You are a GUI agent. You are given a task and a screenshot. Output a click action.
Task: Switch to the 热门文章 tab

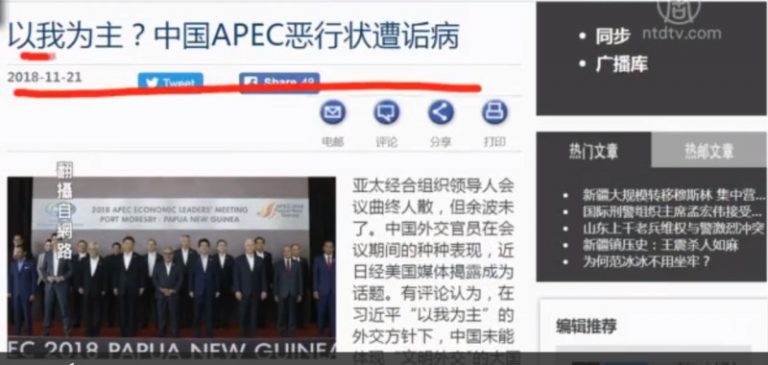tap(594, 150)
